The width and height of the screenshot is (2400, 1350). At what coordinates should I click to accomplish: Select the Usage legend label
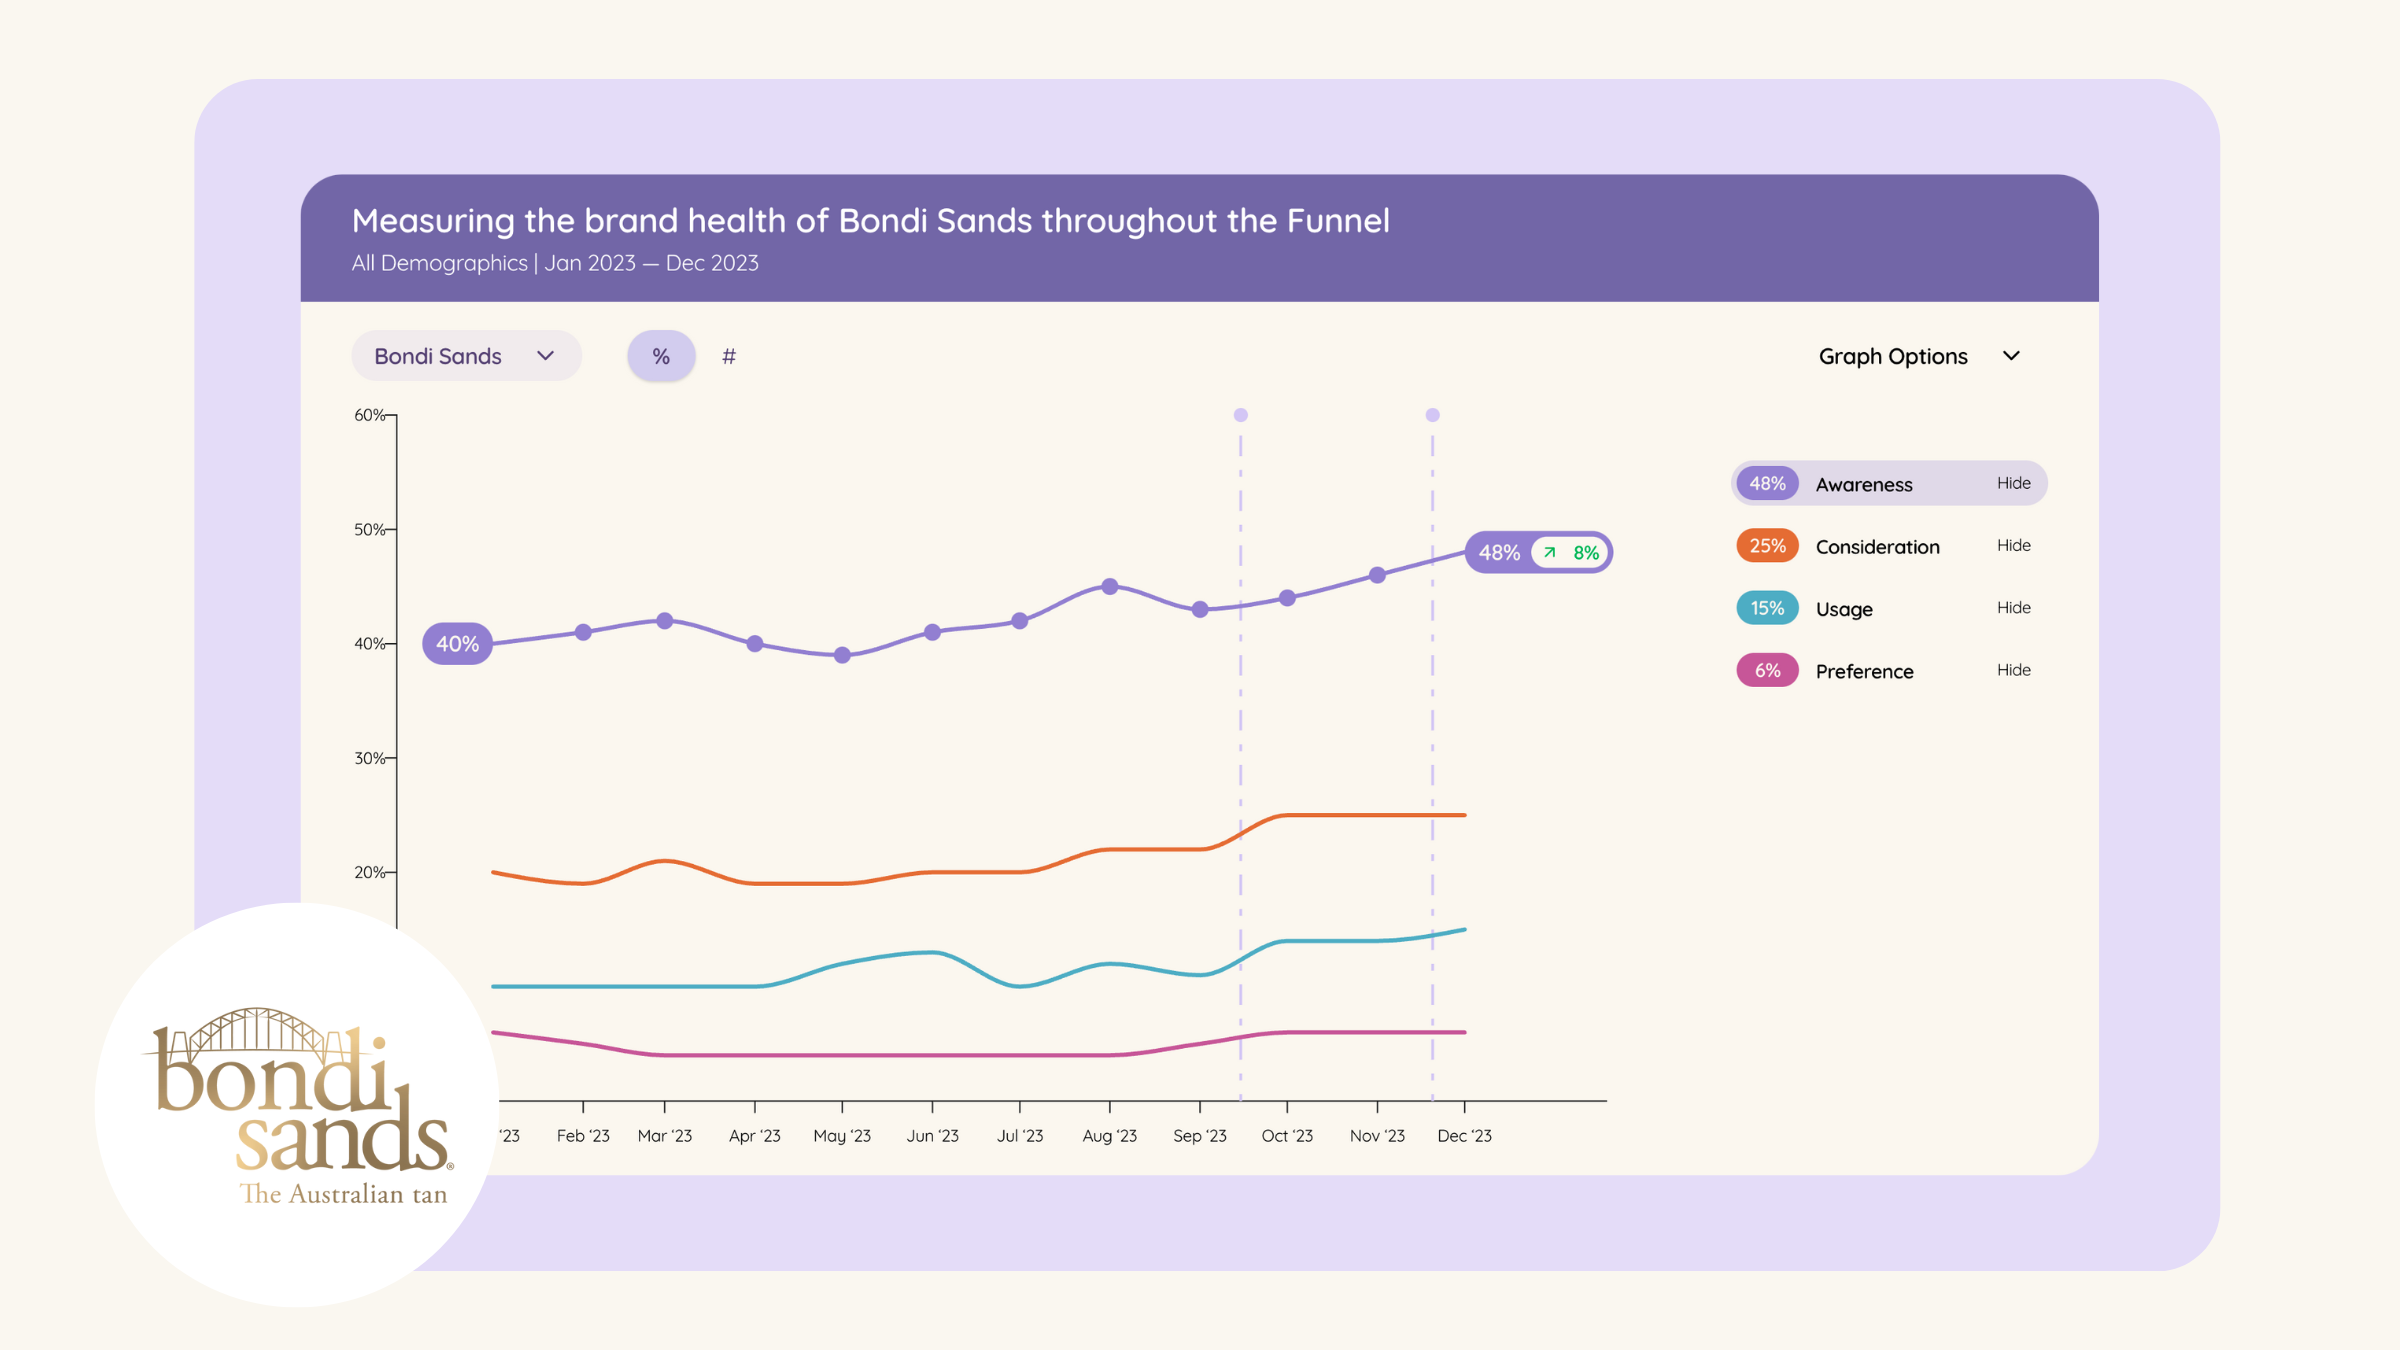tap(1843, 609)
